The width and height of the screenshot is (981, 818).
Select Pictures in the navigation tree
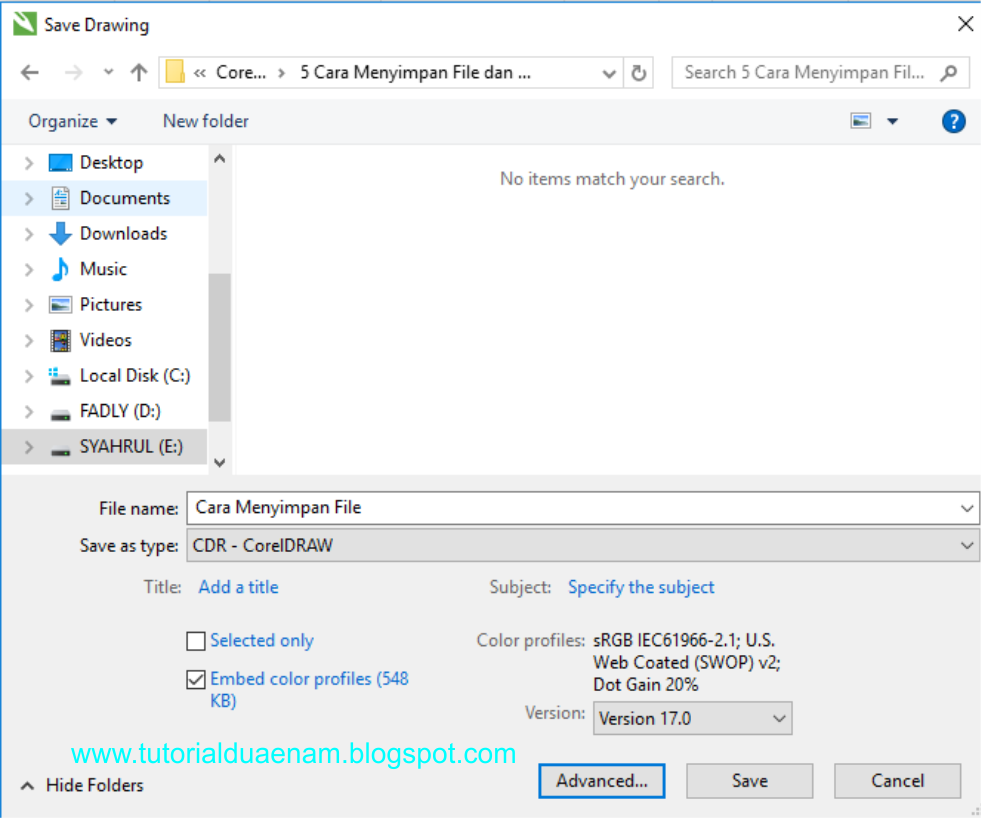[111, 305]
